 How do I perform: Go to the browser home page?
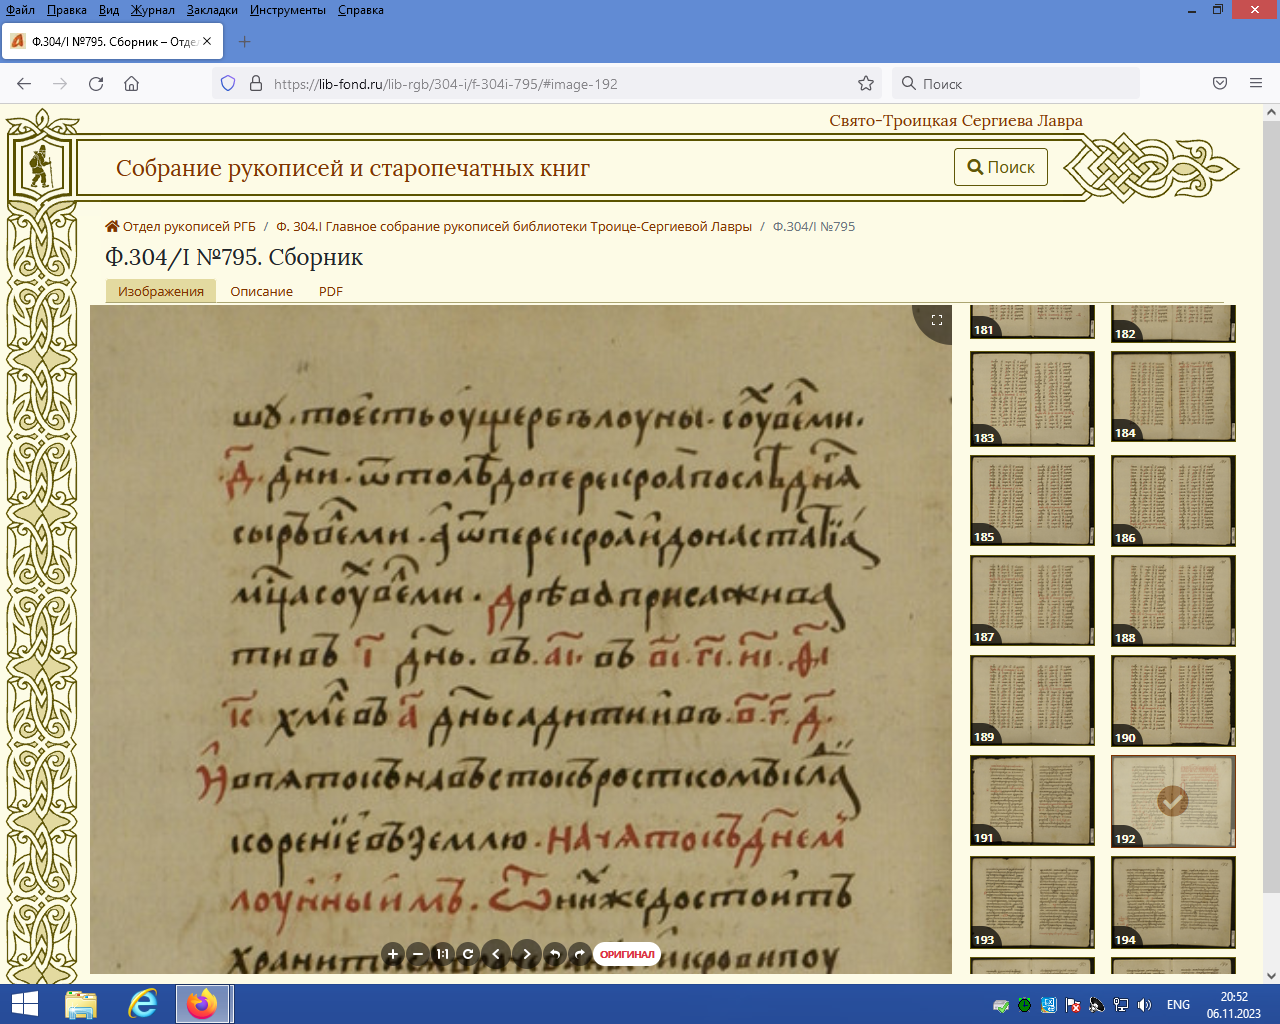click(x=131, y=84)
